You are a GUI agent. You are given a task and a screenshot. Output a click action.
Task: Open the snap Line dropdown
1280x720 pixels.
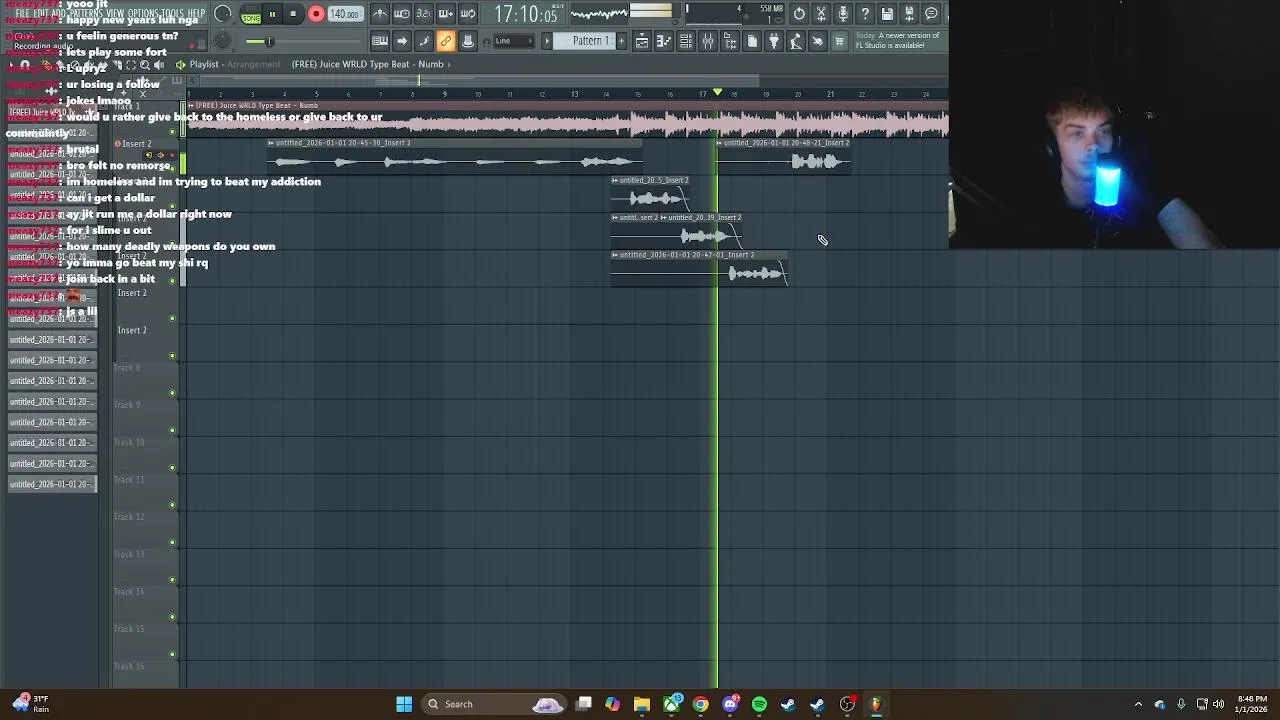pyautogui.click(x=516, y=41)
